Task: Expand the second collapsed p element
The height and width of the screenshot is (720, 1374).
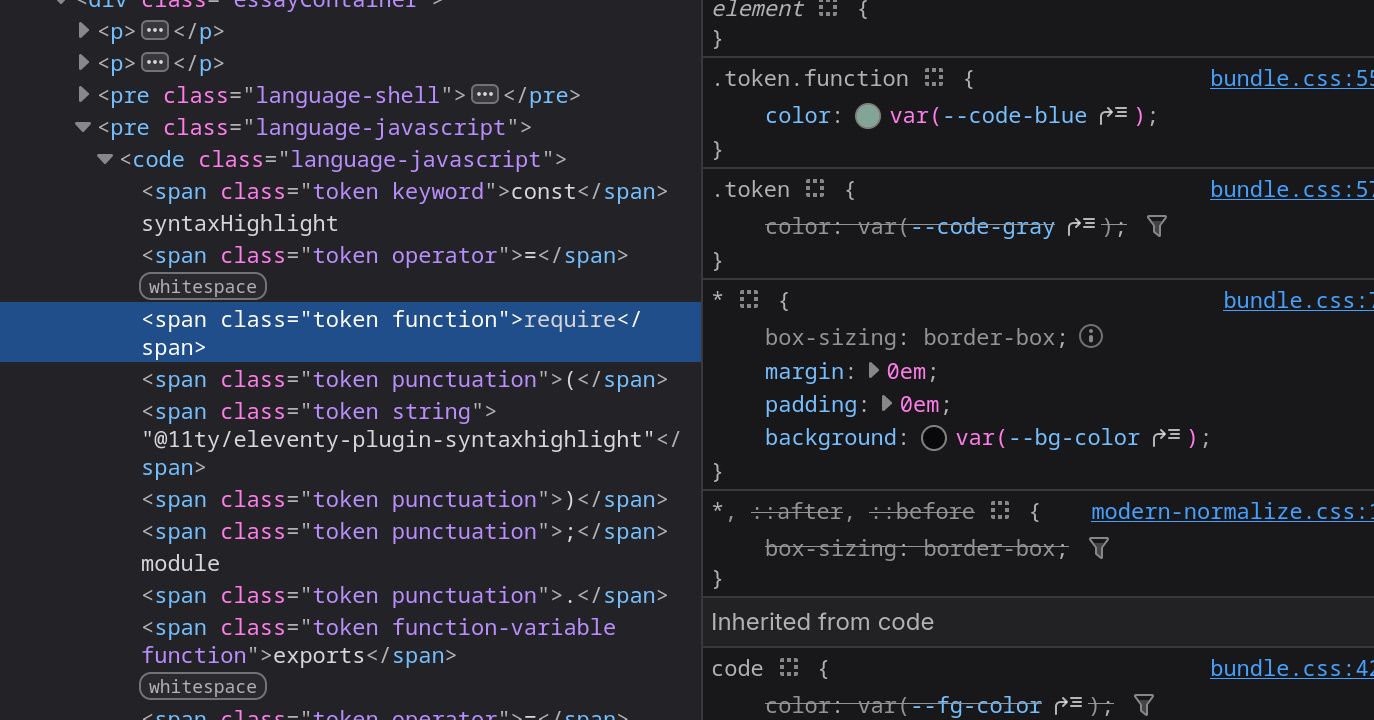Action: click(84, 63)
